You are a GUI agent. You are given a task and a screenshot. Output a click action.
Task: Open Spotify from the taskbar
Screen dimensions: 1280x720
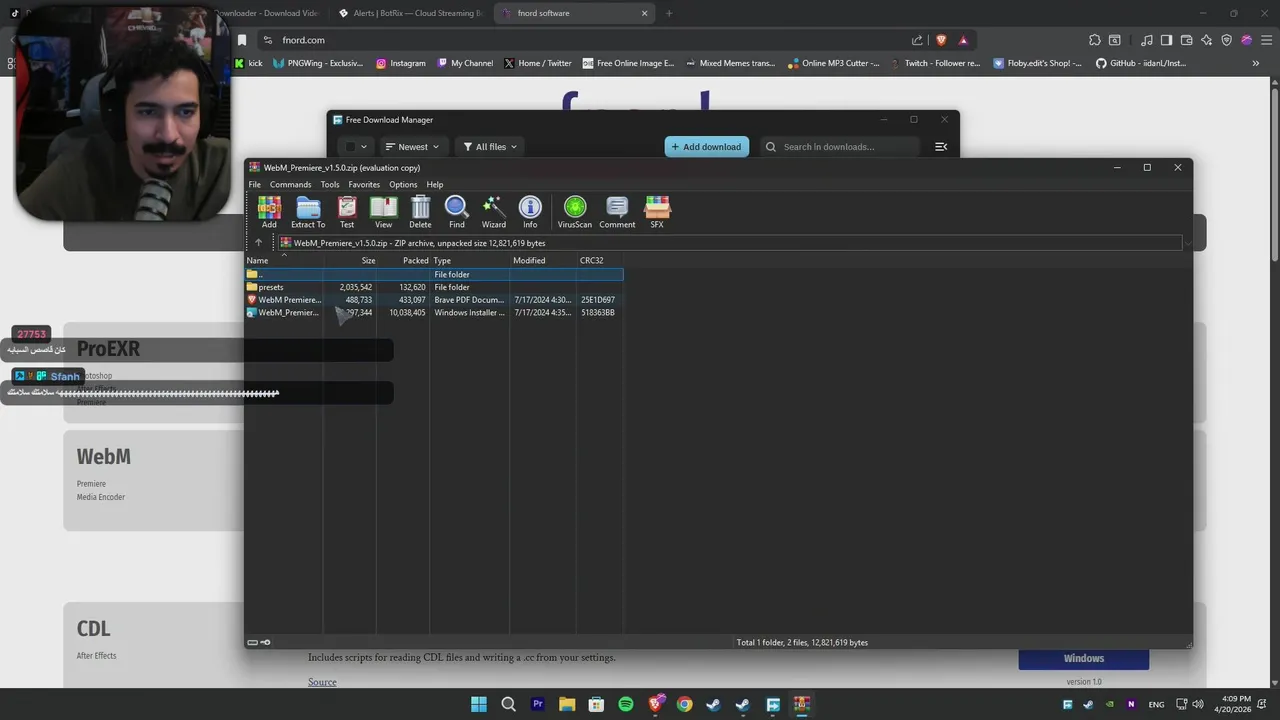[626, 704]
